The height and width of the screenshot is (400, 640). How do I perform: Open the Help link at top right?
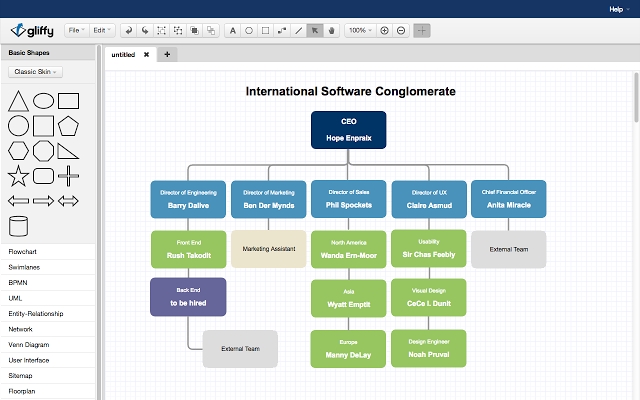[617, 8]
